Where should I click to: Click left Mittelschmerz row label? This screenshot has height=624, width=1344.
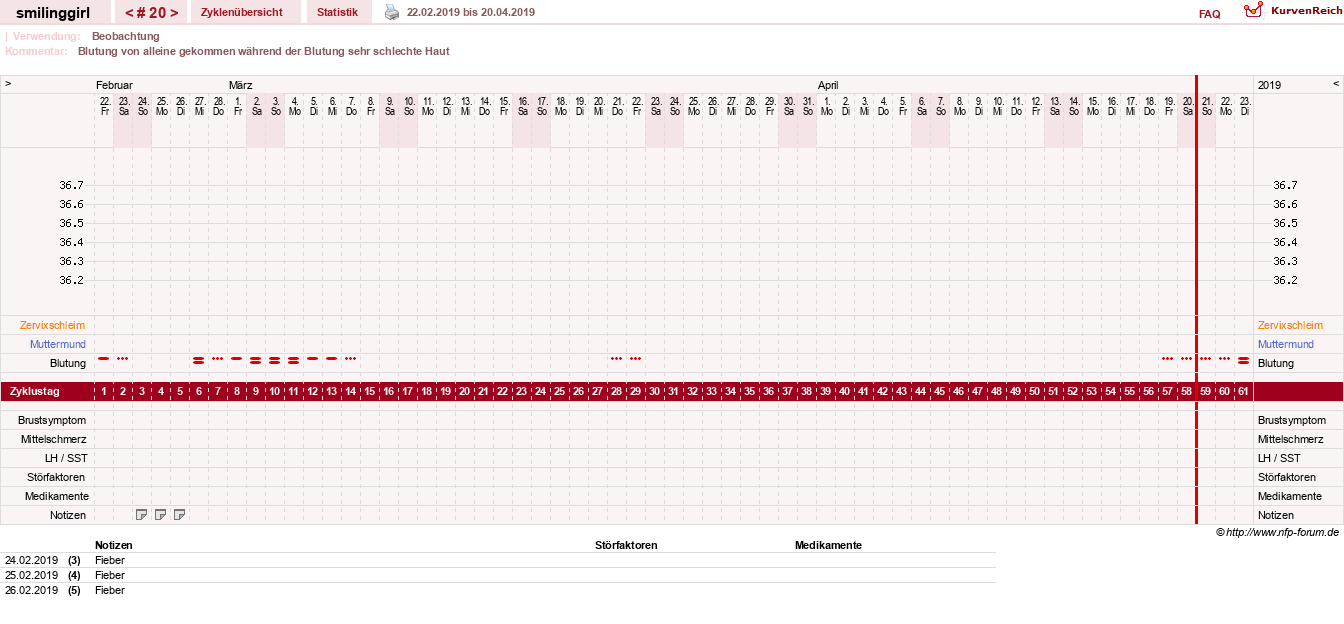54,439
